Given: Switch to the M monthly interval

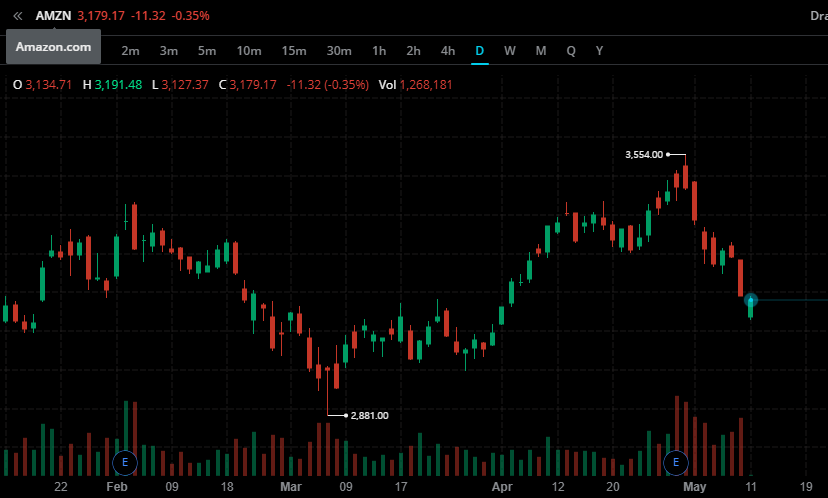Looking at the screenshot, I should tap(541, 51).
